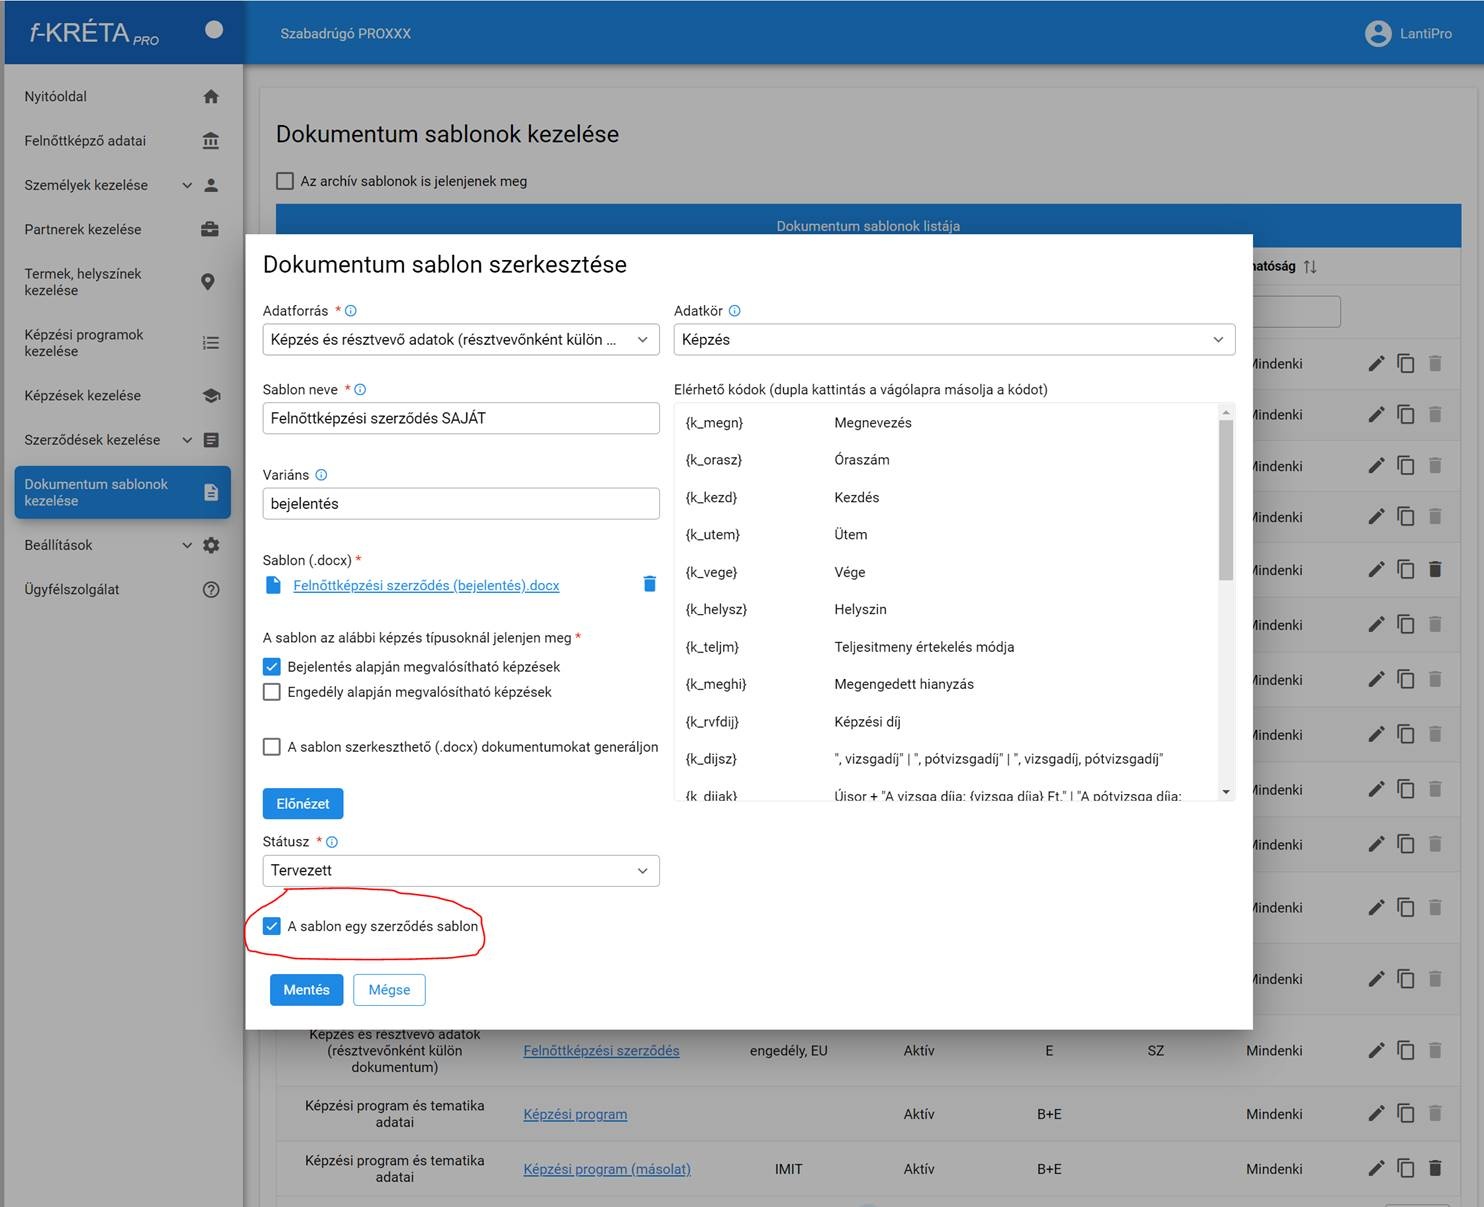
Task: Delete the uploaded docx file with trash icon
Action: pyautogui.click(x=649, y=584)
